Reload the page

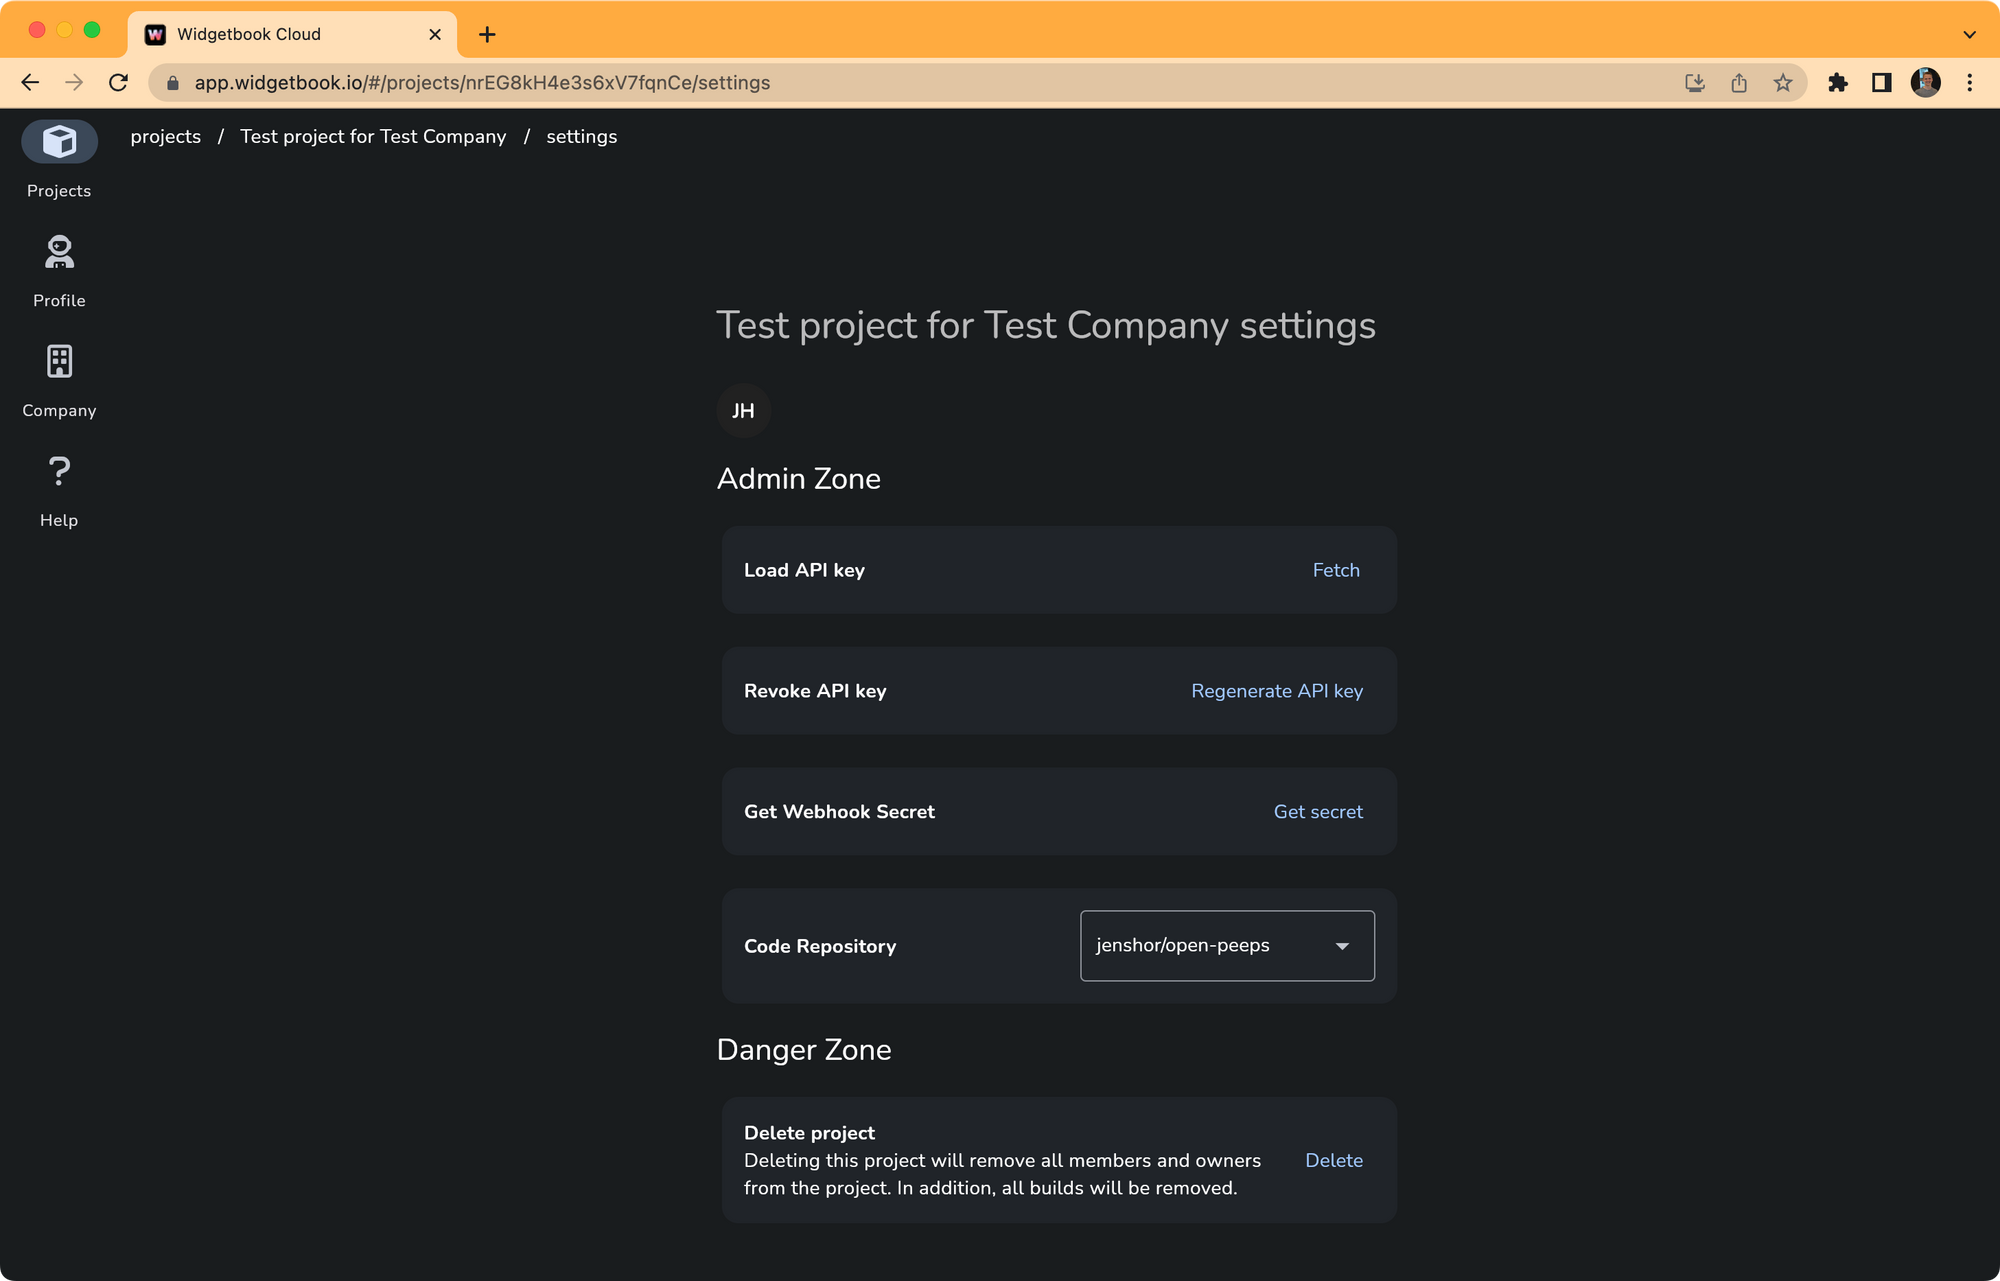pos(119,83)
